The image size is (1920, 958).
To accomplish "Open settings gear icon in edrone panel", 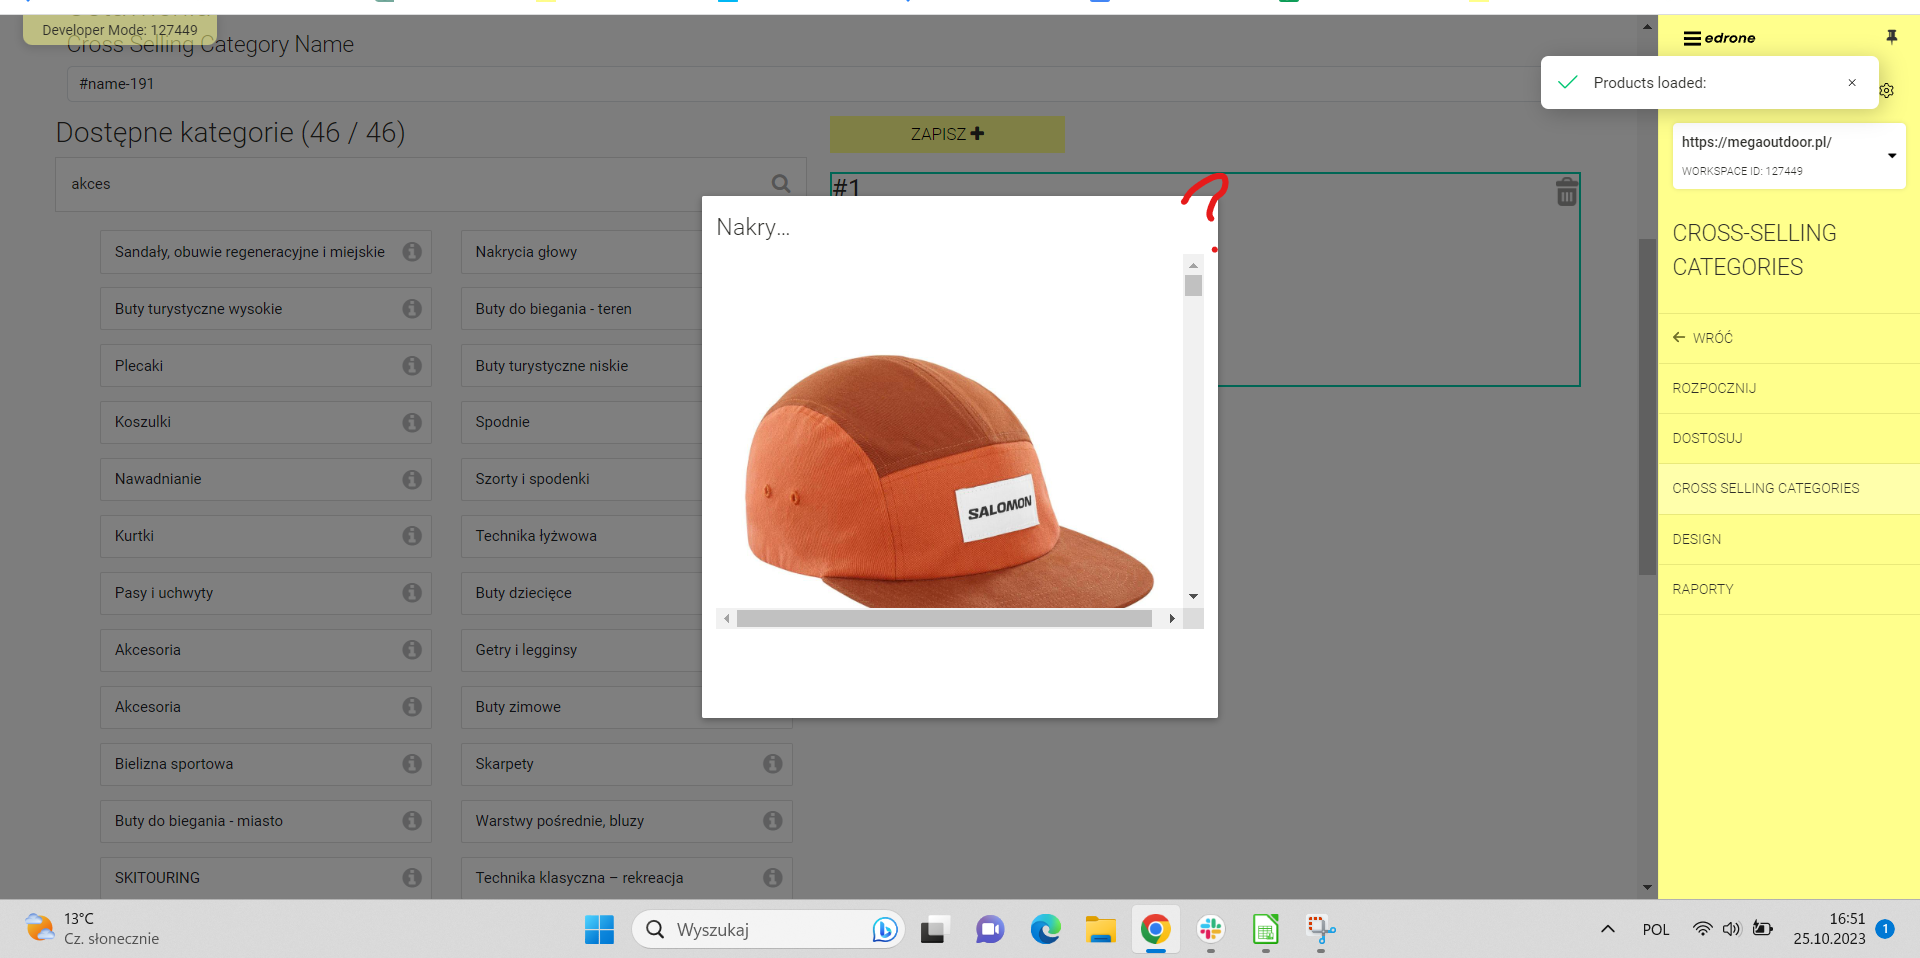I will [x=1887, y=91].
